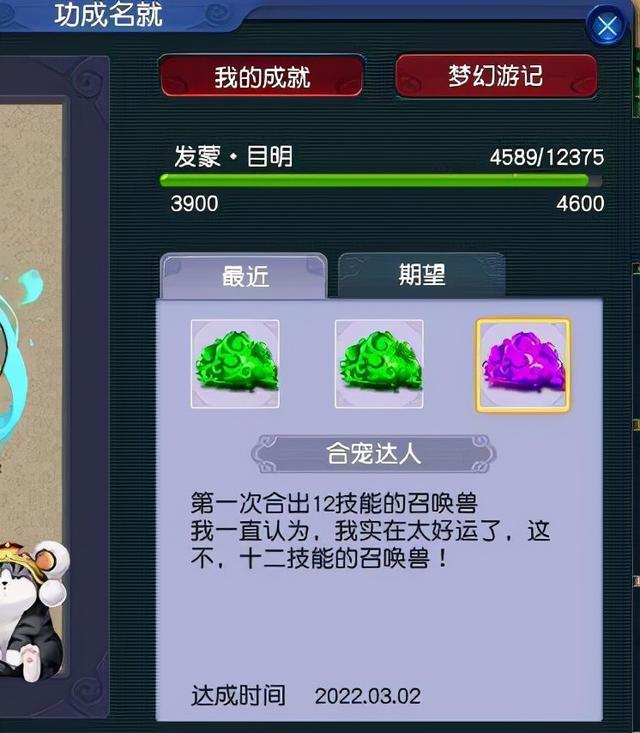Click the 达成时间 date 2022.03.02
The height and width of the screenshot is (733, 640).
[367, 696]
